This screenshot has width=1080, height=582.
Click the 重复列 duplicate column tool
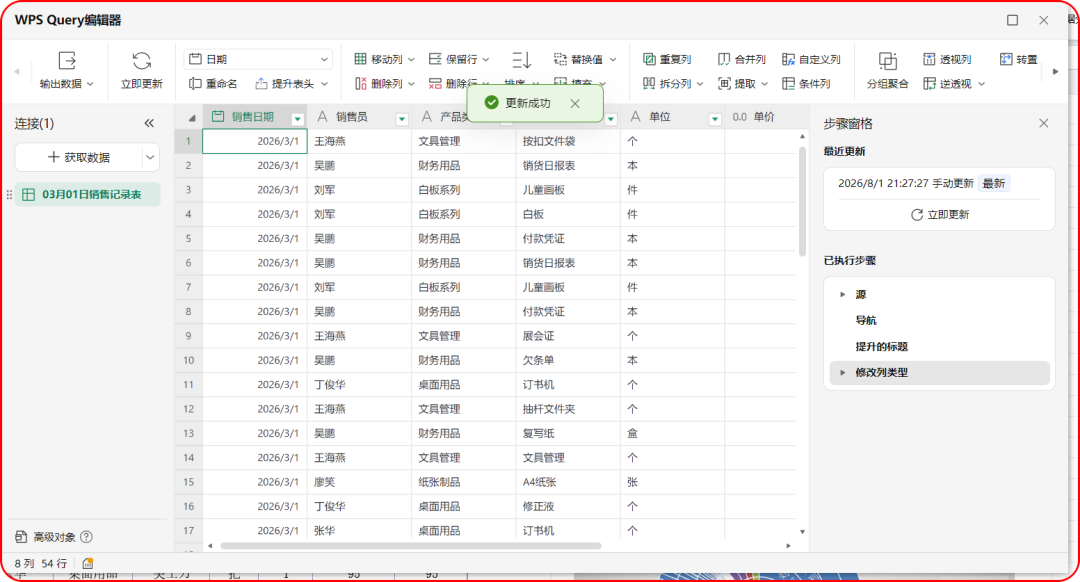[667, 59]
